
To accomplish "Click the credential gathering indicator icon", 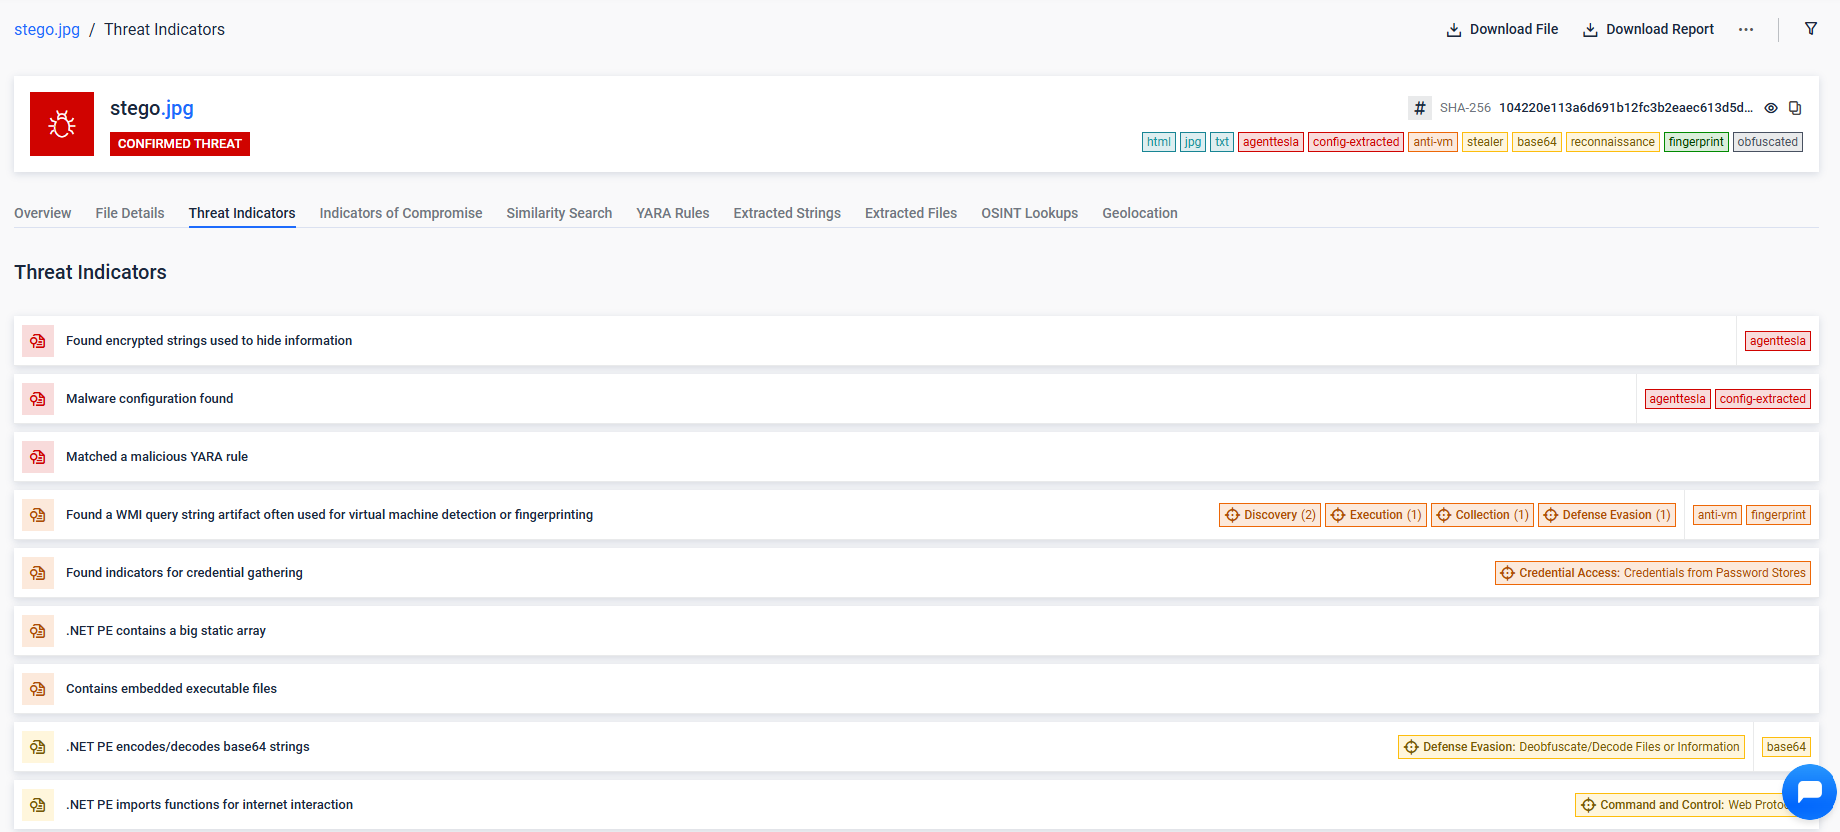I will tap(38, 573).
